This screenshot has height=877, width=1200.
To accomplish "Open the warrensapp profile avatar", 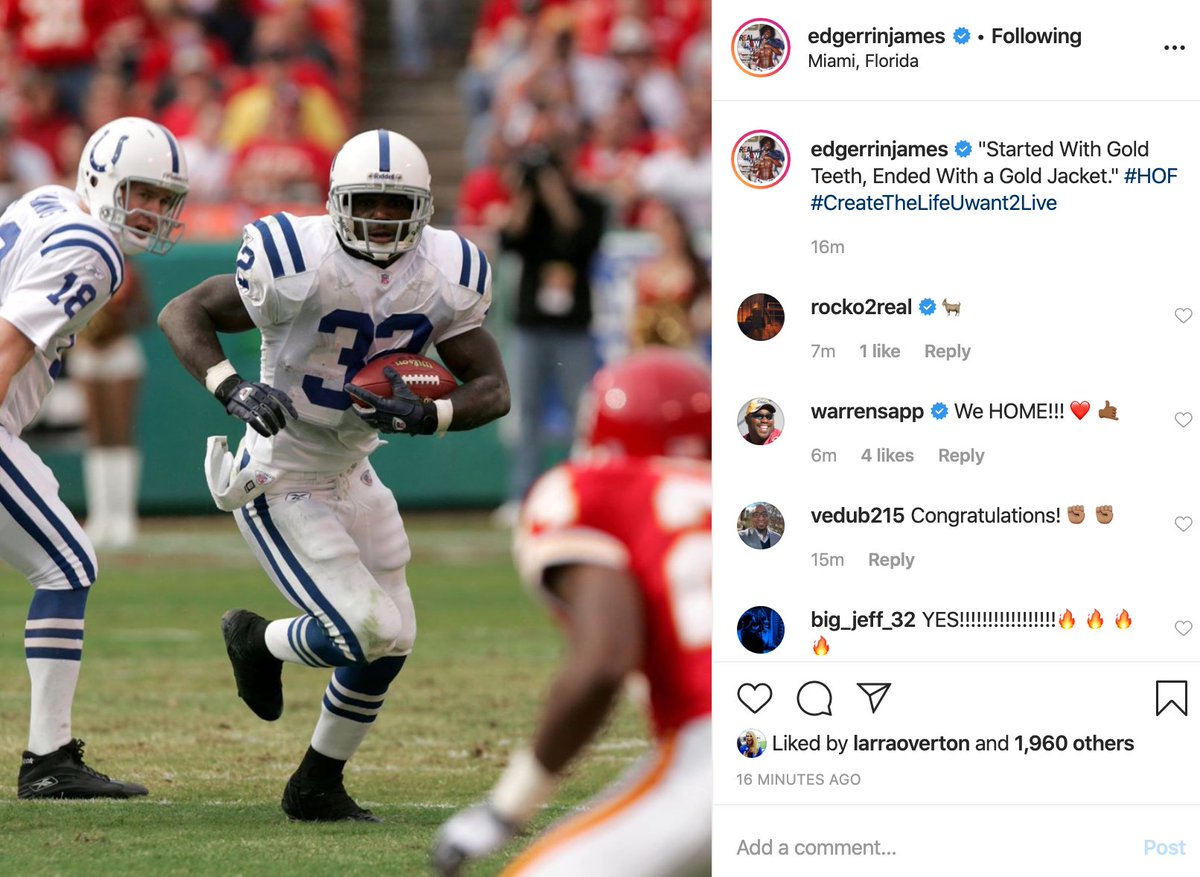I will [761, 421].
